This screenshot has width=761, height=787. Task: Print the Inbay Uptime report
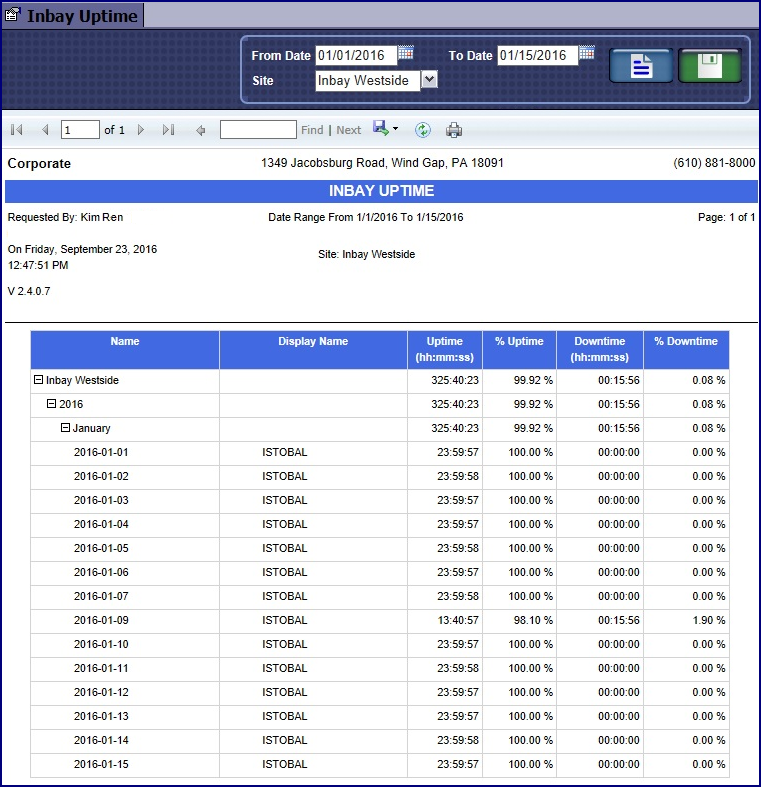454,130
